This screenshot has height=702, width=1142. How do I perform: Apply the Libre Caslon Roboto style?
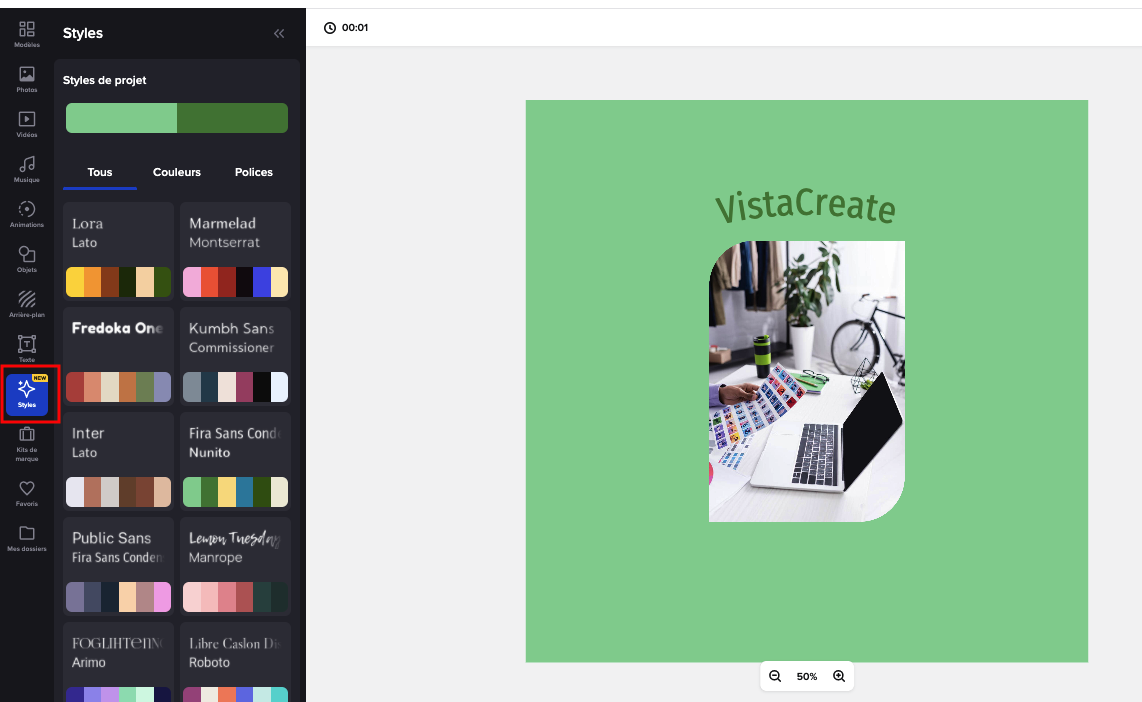coord(235,662)
